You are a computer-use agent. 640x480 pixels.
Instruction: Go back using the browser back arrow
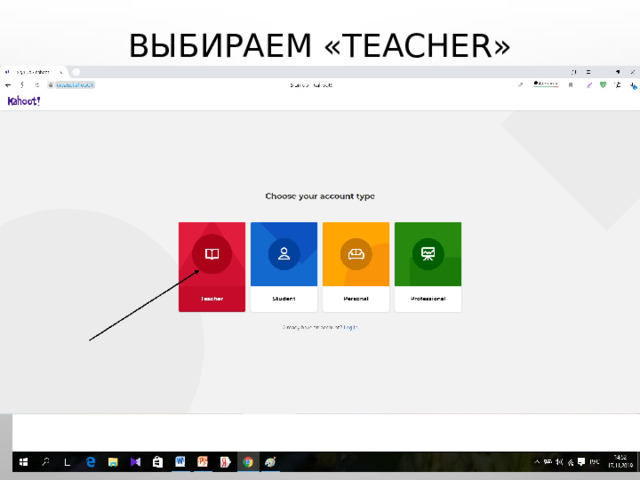(x=8, y=85)
